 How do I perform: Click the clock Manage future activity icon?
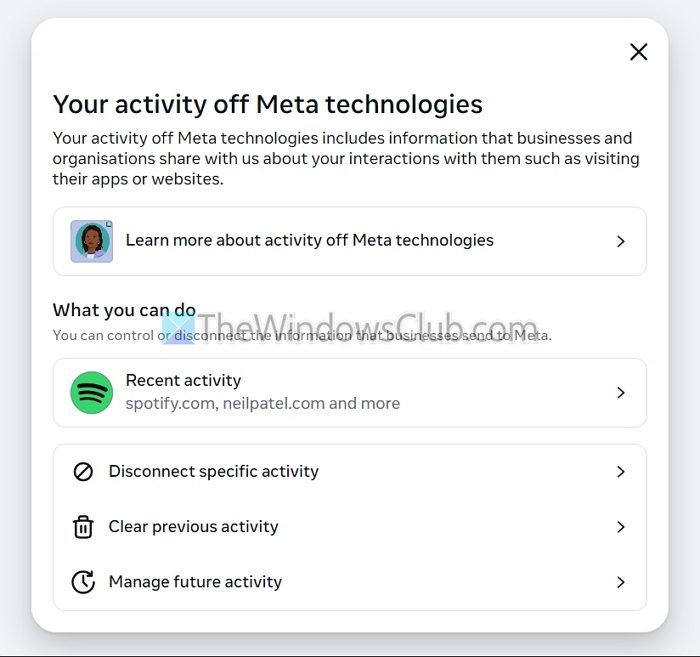(x=83, y=582)
